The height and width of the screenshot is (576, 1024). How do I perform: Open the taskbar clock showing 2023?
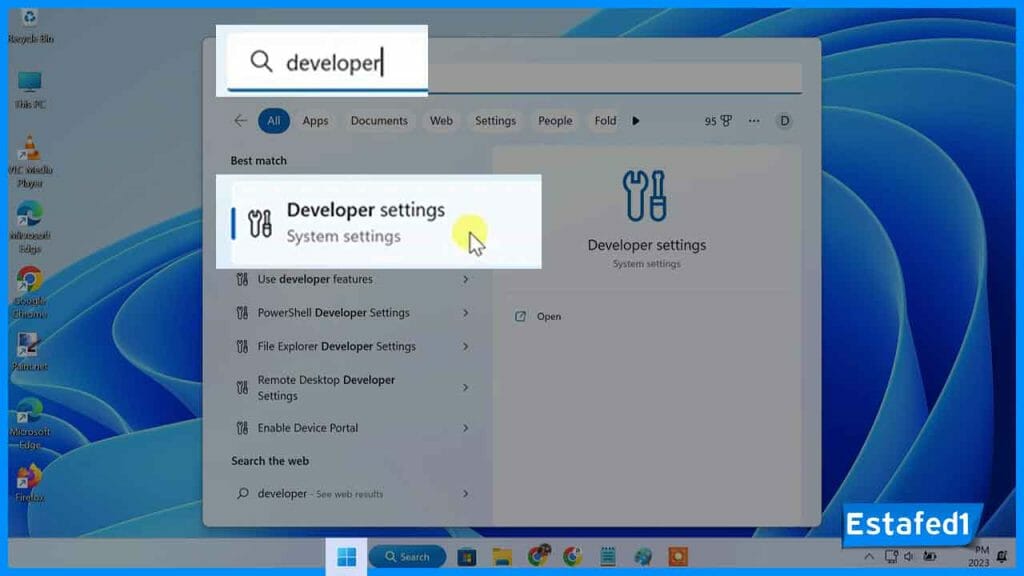[x=979, y=556]
